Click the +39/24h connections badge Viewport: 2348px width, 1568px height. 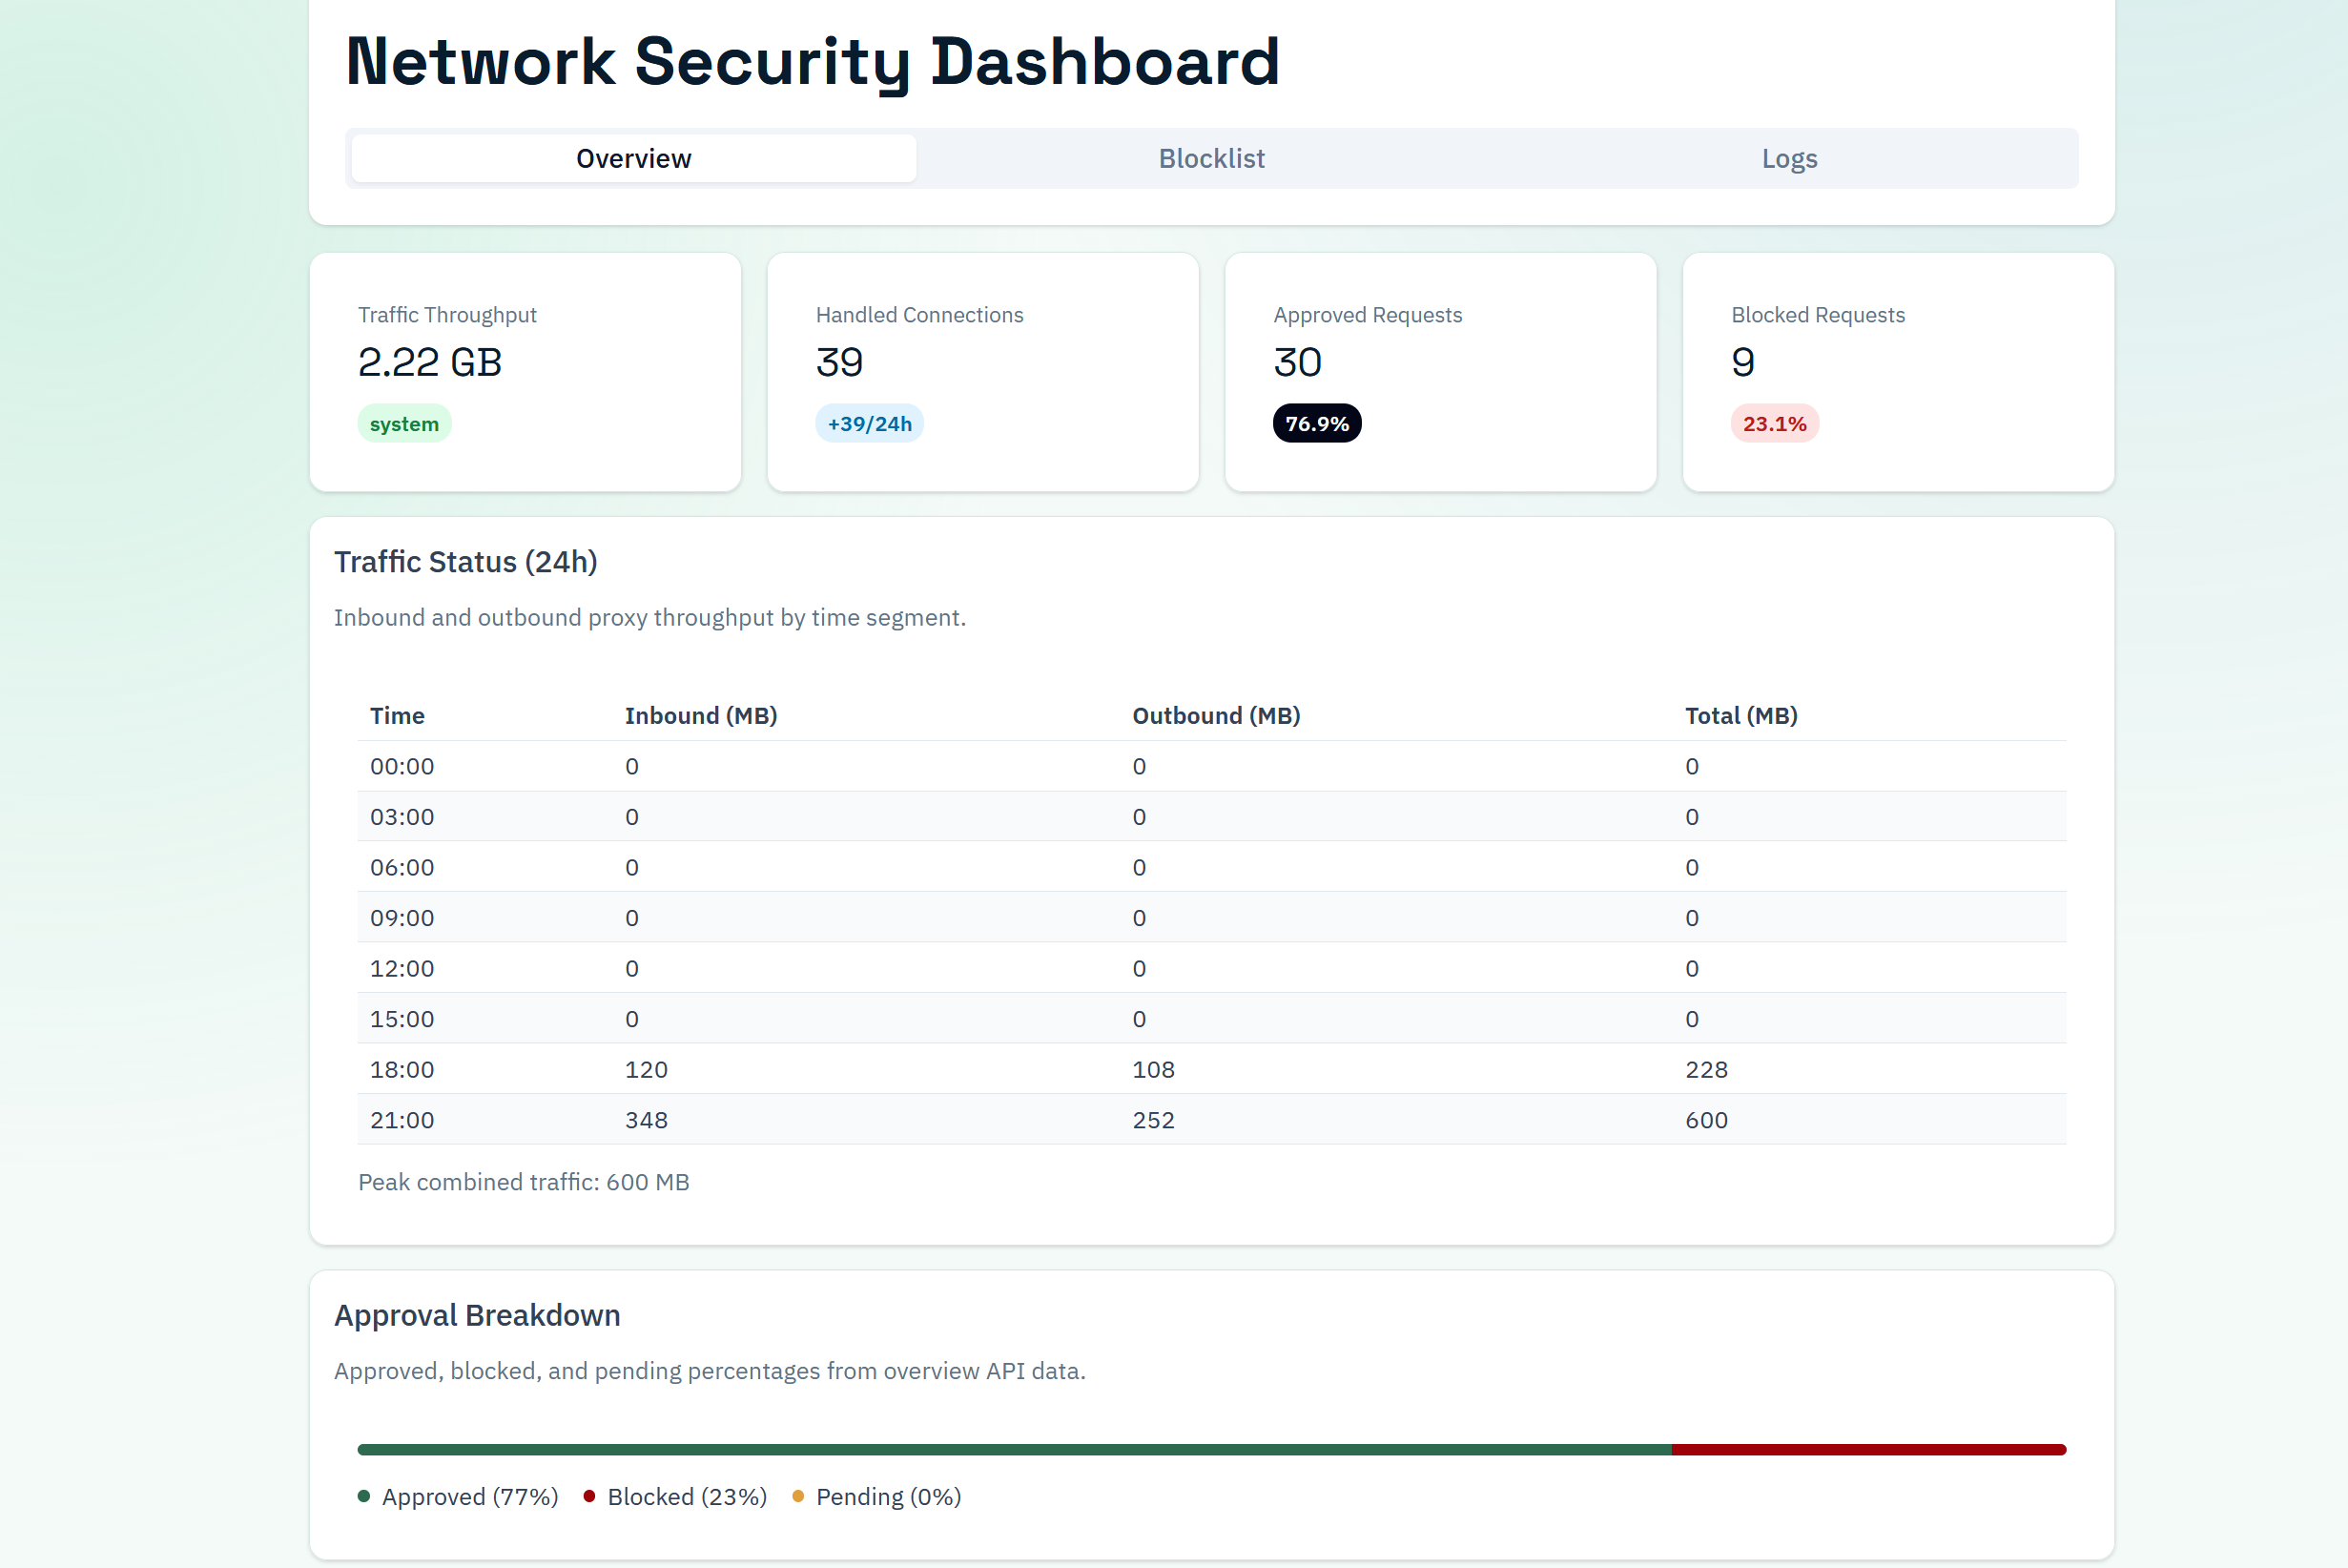pos(869,423)
